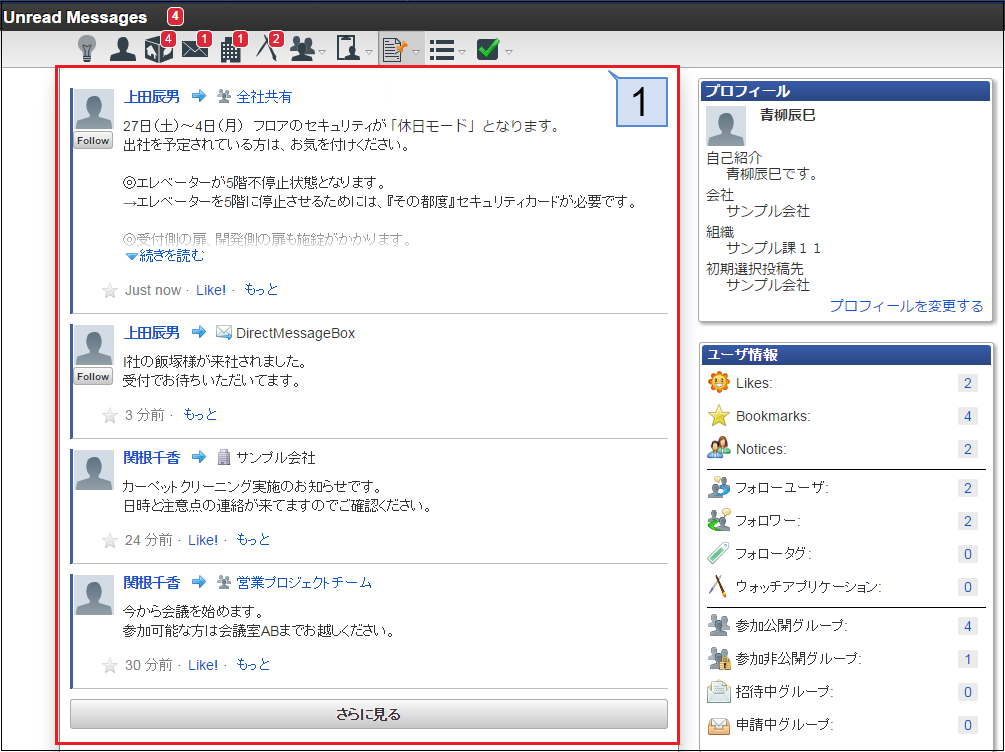Expand 続きを読む on the first post
1005x752 pixels.
[x=165, y=256]
